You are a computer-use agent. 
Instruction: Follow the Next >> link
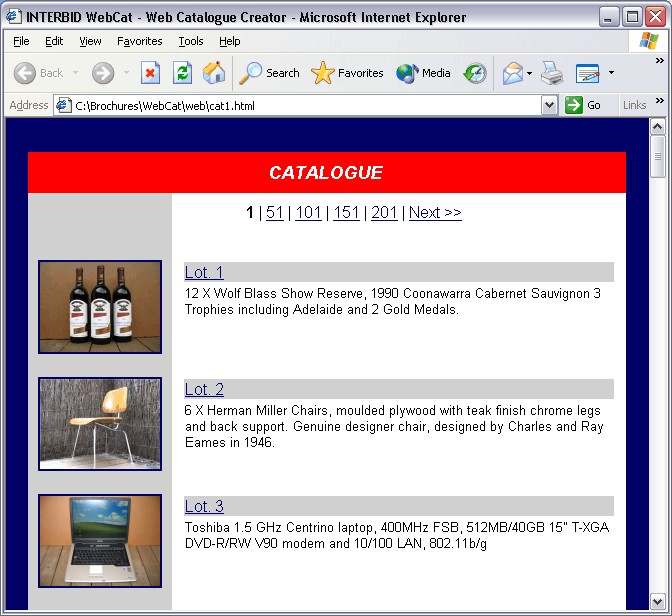coord(435,213)
